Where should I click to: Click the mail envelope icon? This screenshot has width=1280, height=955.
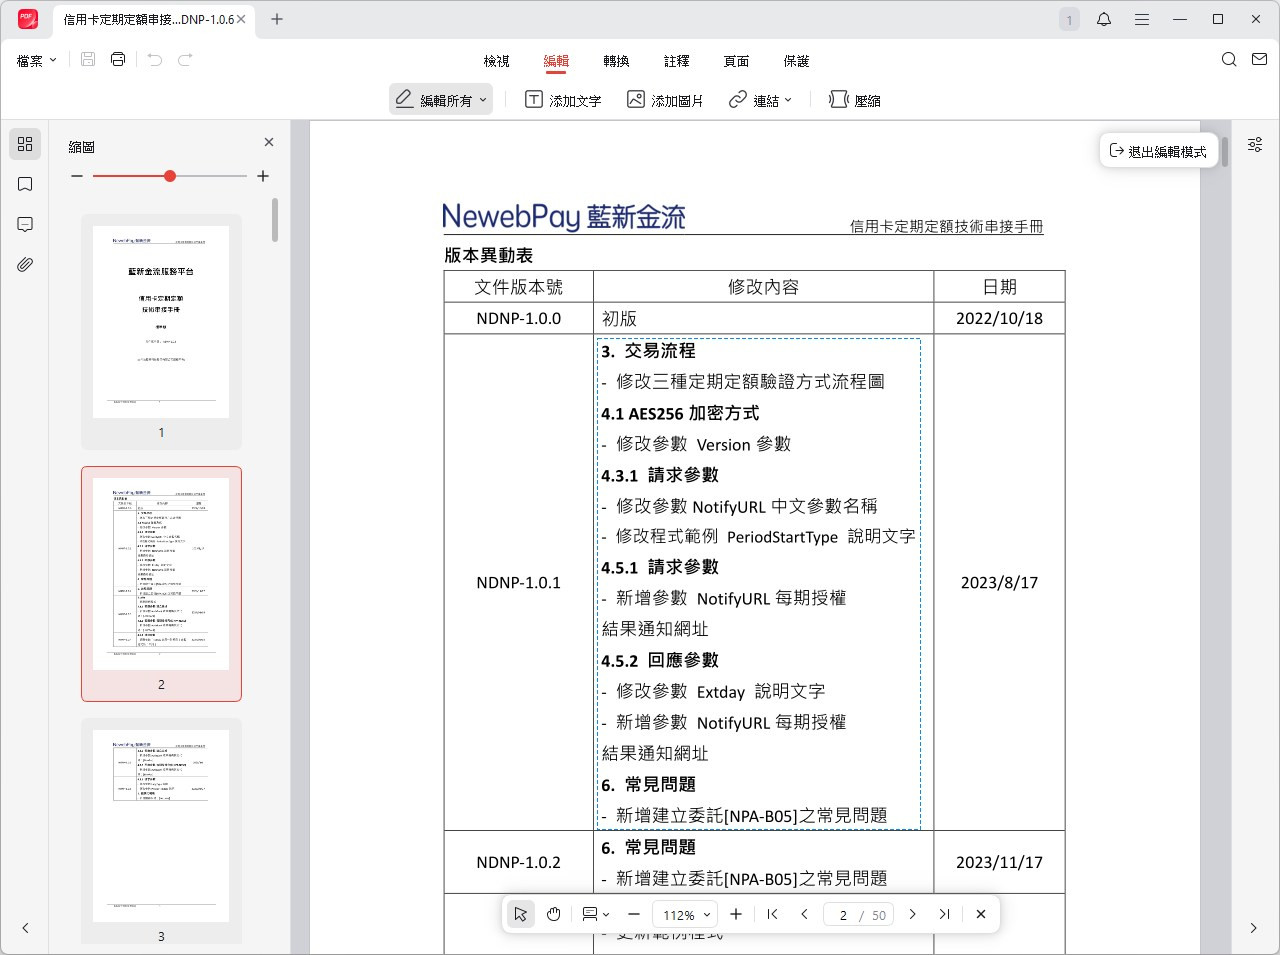click(x=1259, y=60)
